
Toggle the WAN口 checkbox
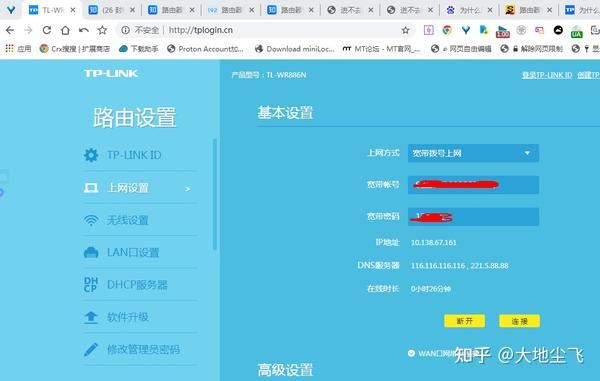[x=411, y=353]
